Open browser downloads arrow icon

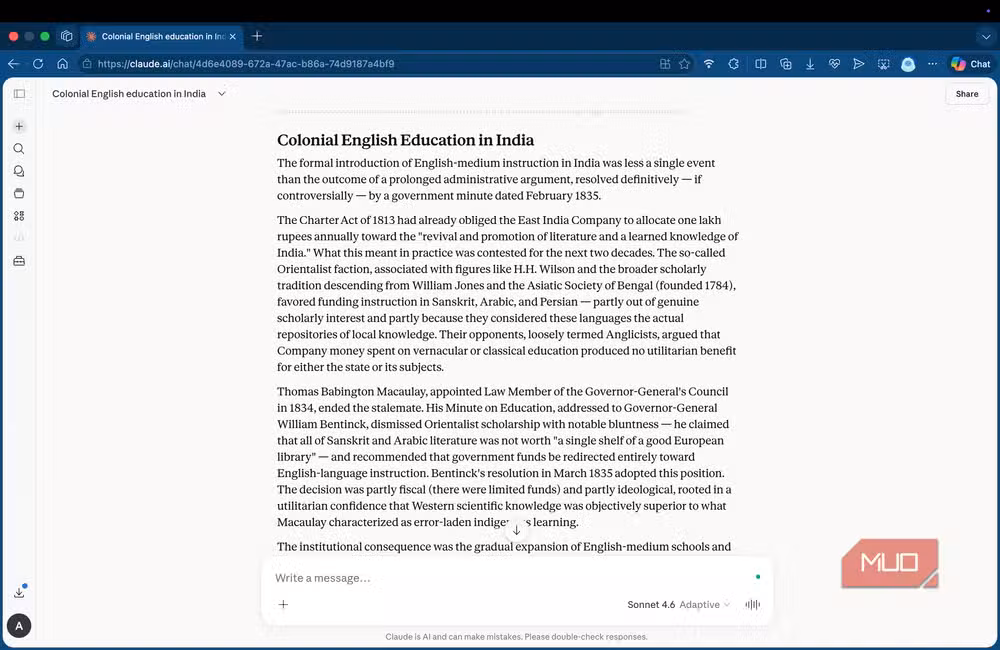810,64
